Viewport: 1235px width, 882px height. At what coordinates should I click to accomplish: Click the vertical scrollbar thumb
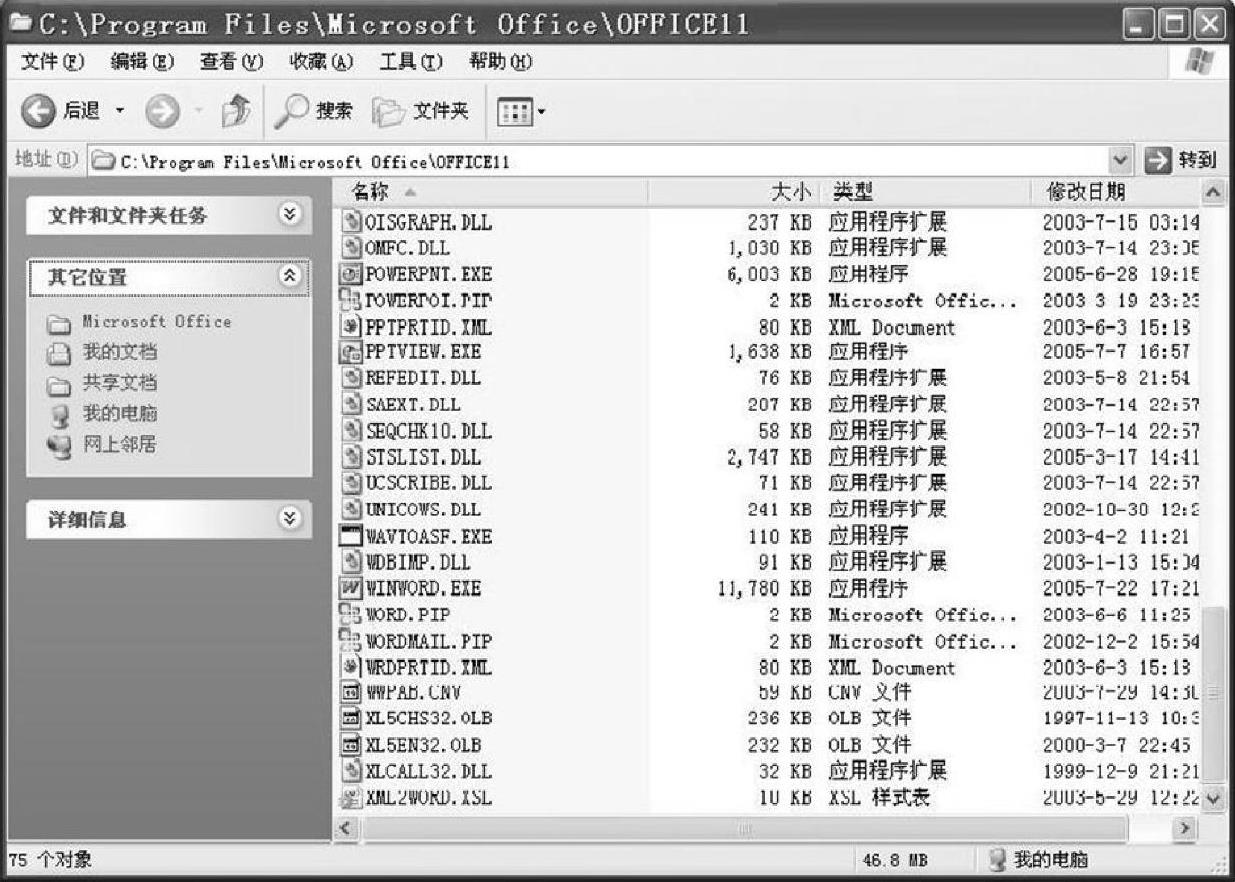(x=1213, y=693)
